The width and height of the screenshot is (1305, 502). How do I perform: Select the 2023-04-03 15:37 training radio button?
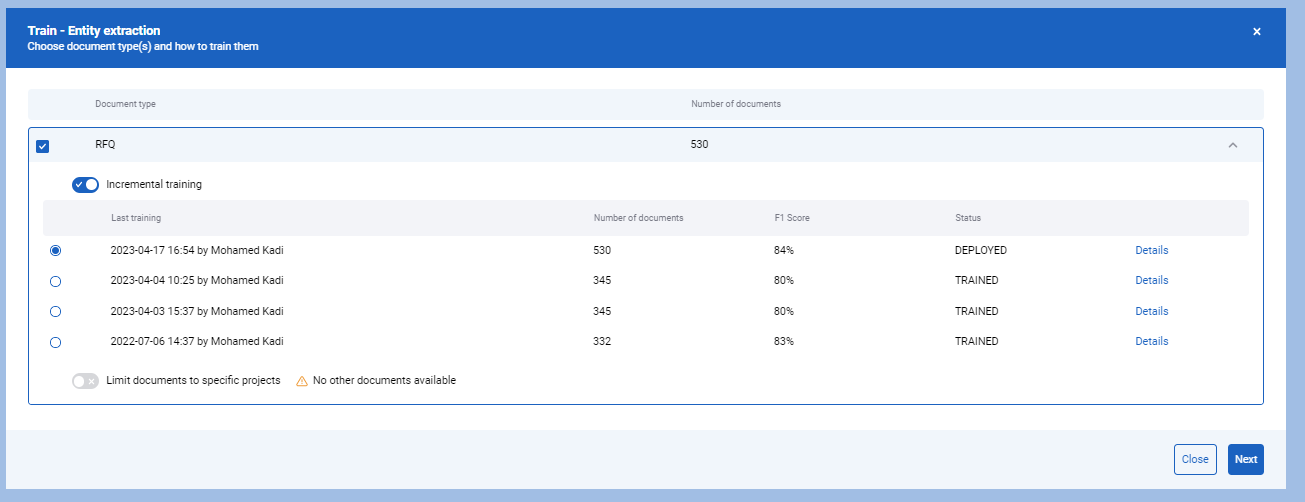pyautogui.click(x=55, y=312)
